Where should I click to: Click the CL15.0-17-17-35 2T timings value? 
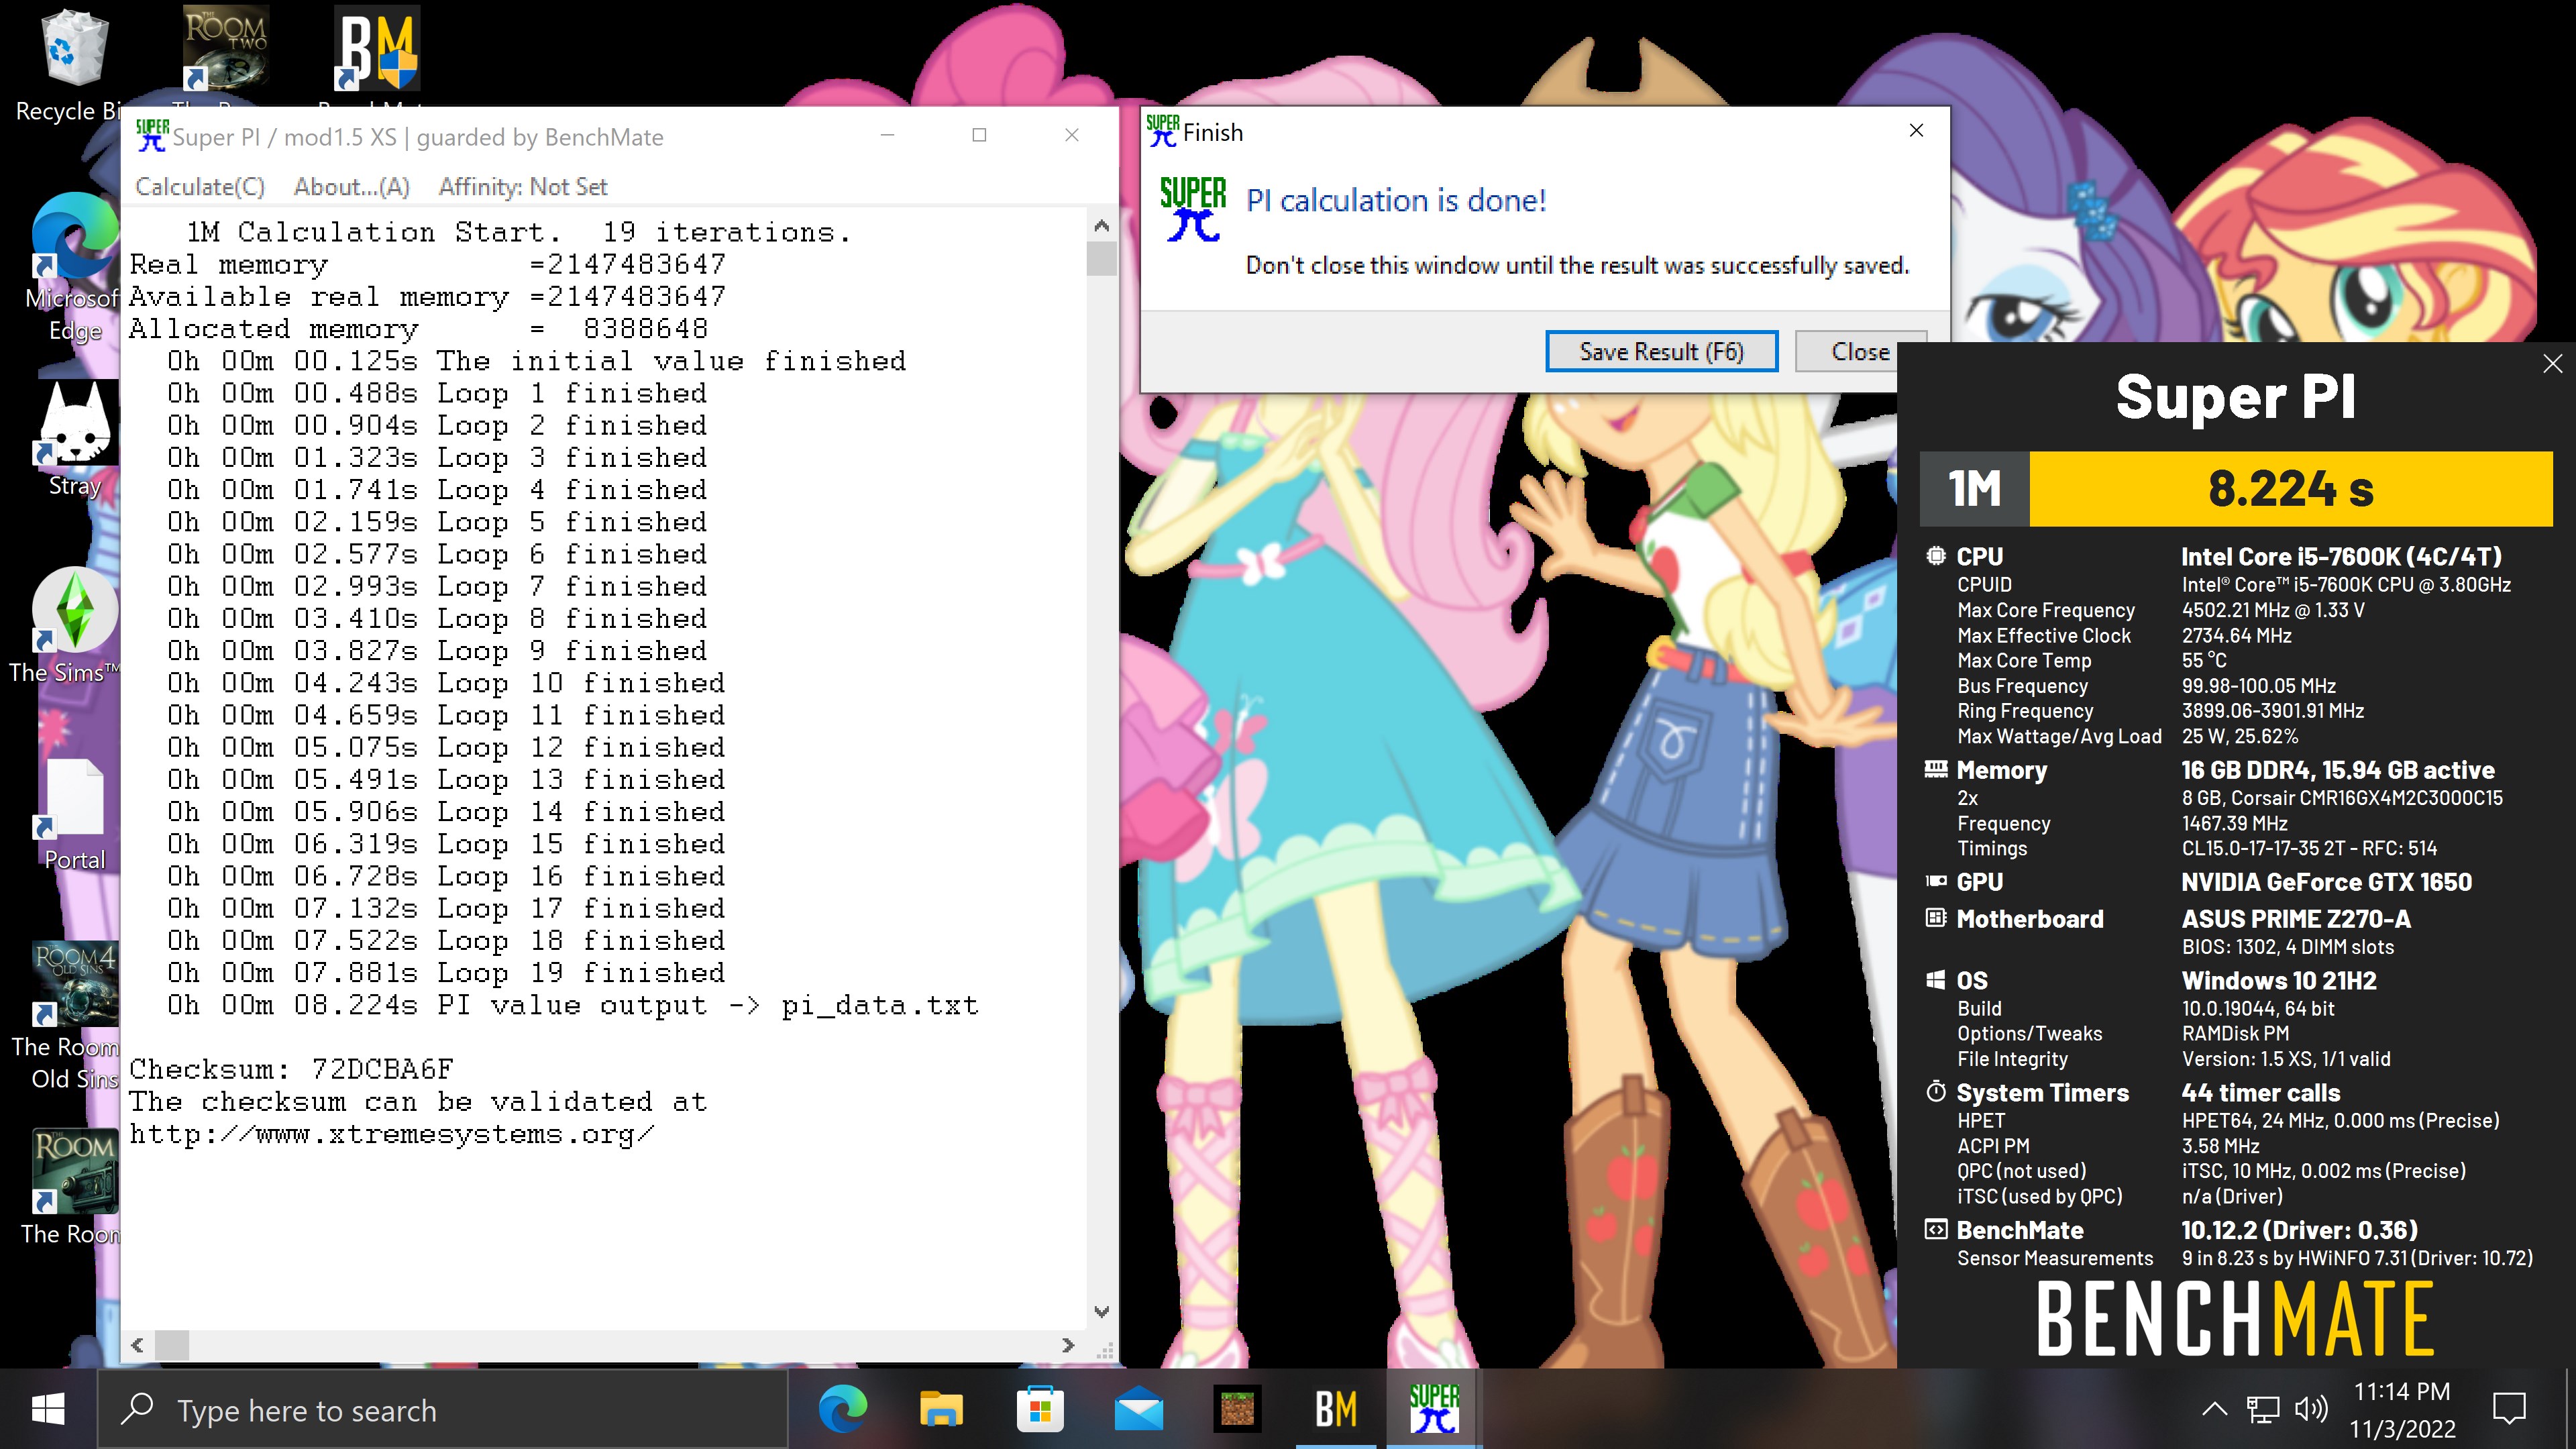pos(2309,849)
